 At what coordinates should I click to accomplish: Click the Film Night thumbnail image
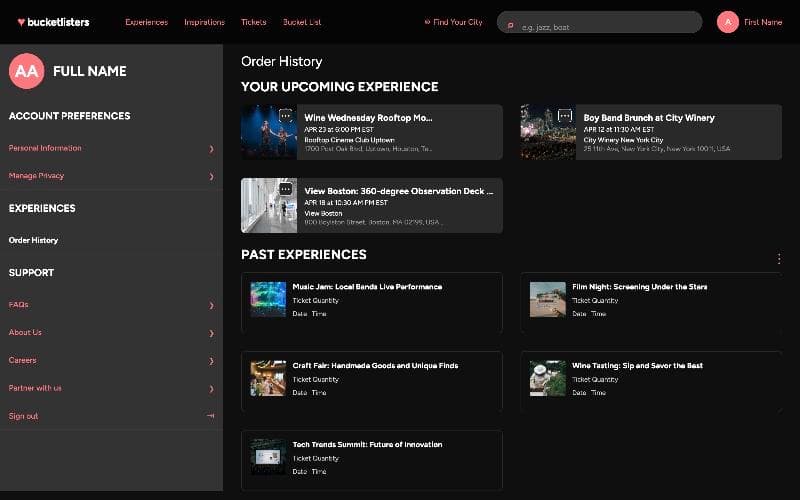coord(548,299)
